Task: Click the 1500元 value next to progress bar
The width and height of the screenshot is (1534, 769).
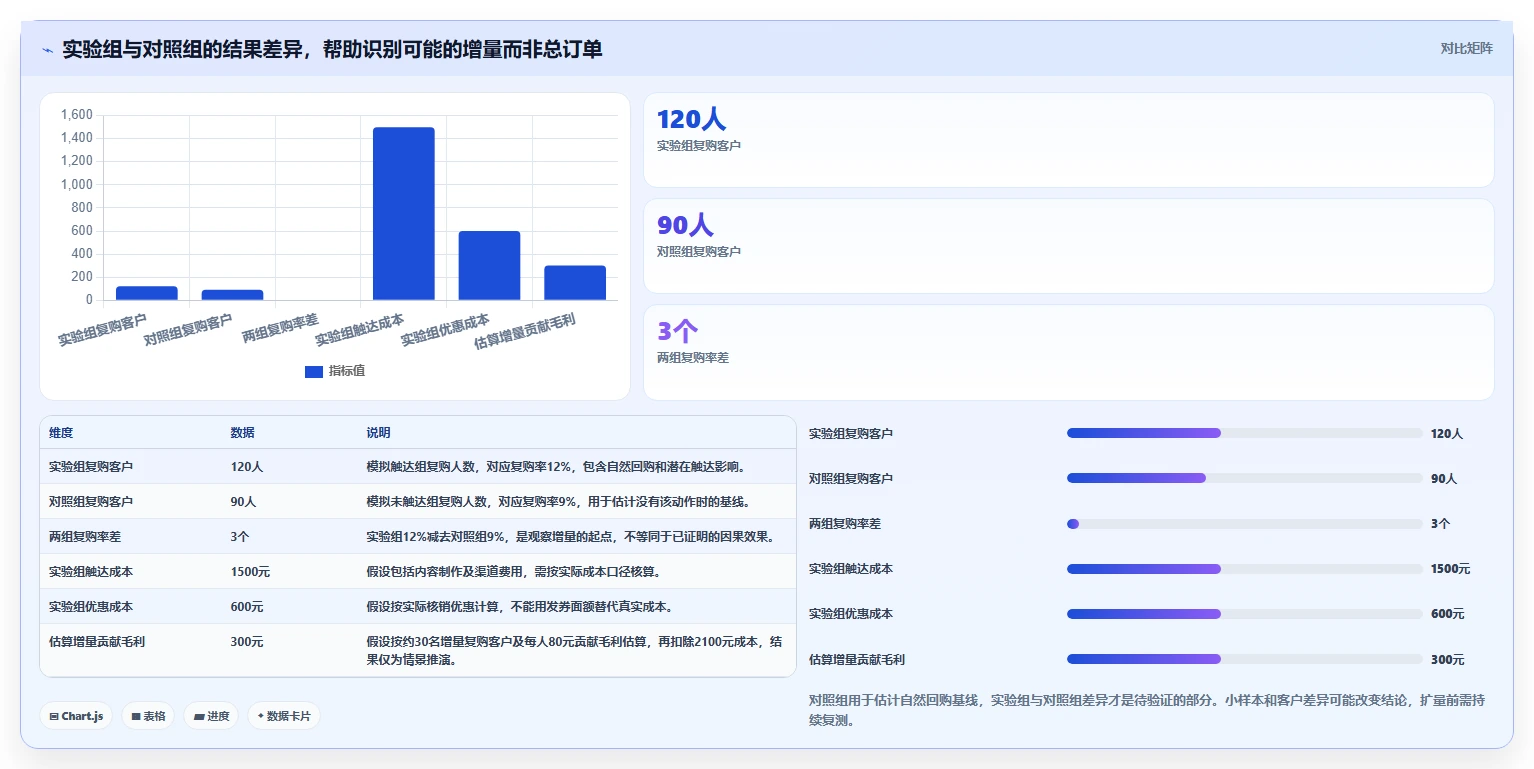Action: [1451, 569]
